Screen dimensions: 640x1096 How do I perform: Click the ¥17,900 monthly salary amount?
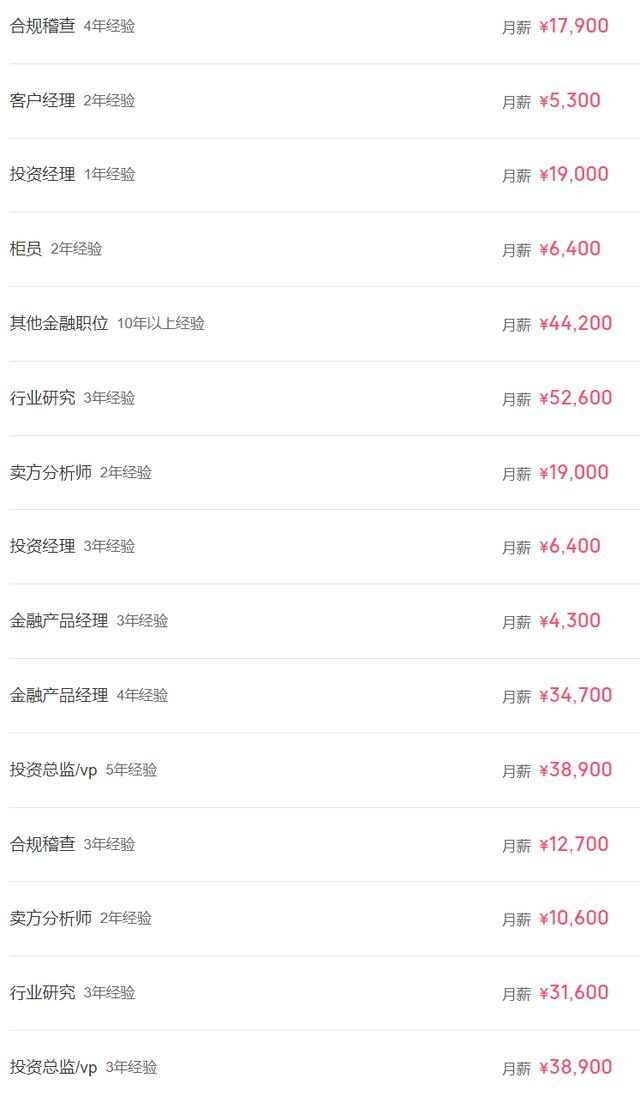[x=573, y=26]
